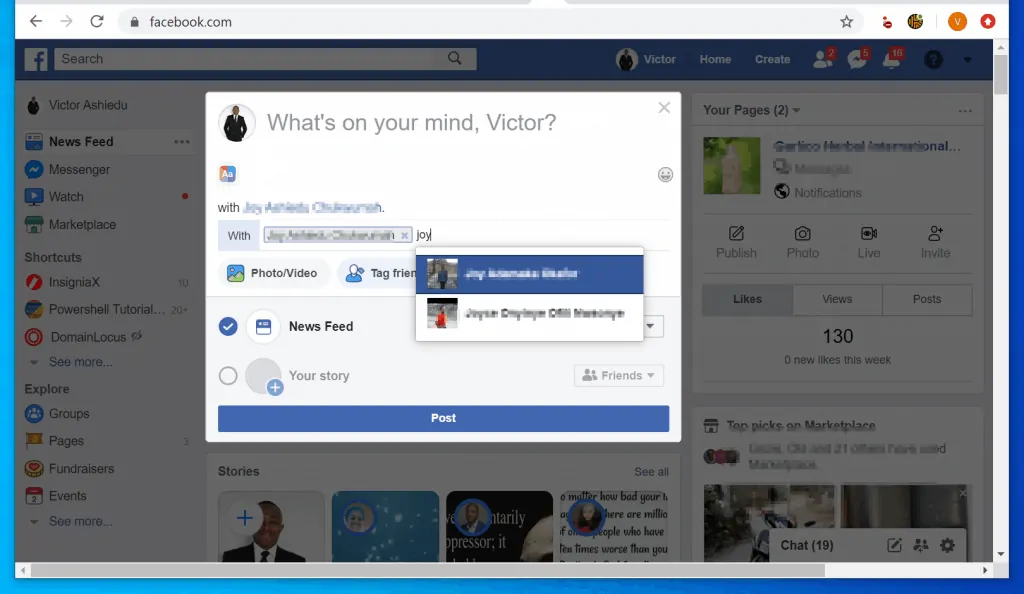Image resolution: width=1024 pixels, height=594 pixels.
Task: Open notifications bell icon
Action: point(892,59)
